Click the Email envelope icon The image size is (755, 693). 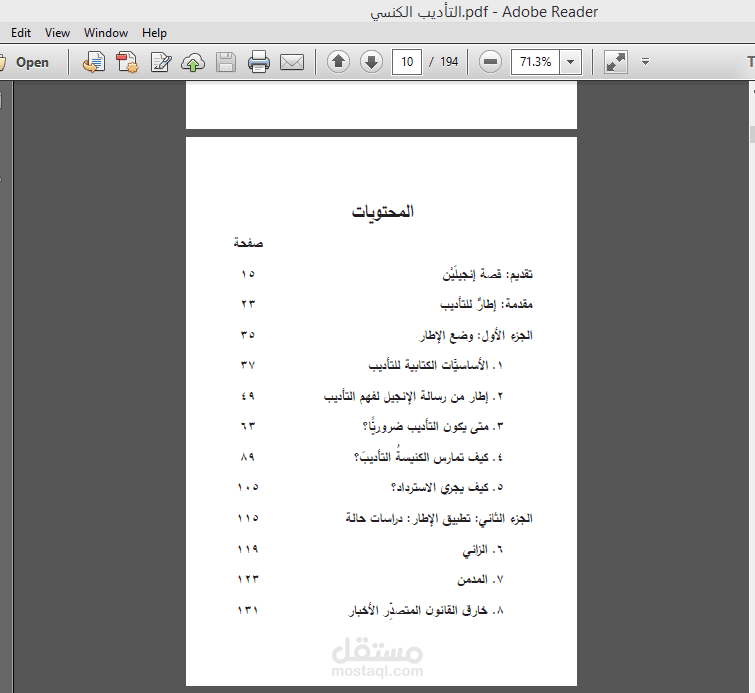292,62
